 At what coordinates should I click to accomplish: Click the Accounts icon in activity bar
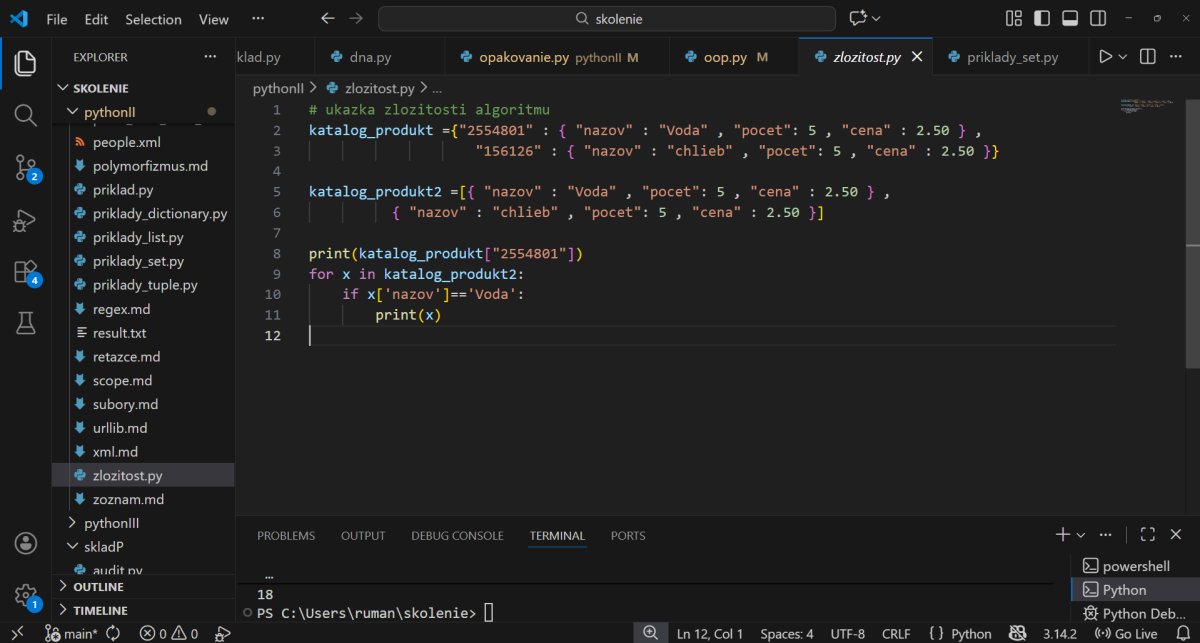[25, 543]
